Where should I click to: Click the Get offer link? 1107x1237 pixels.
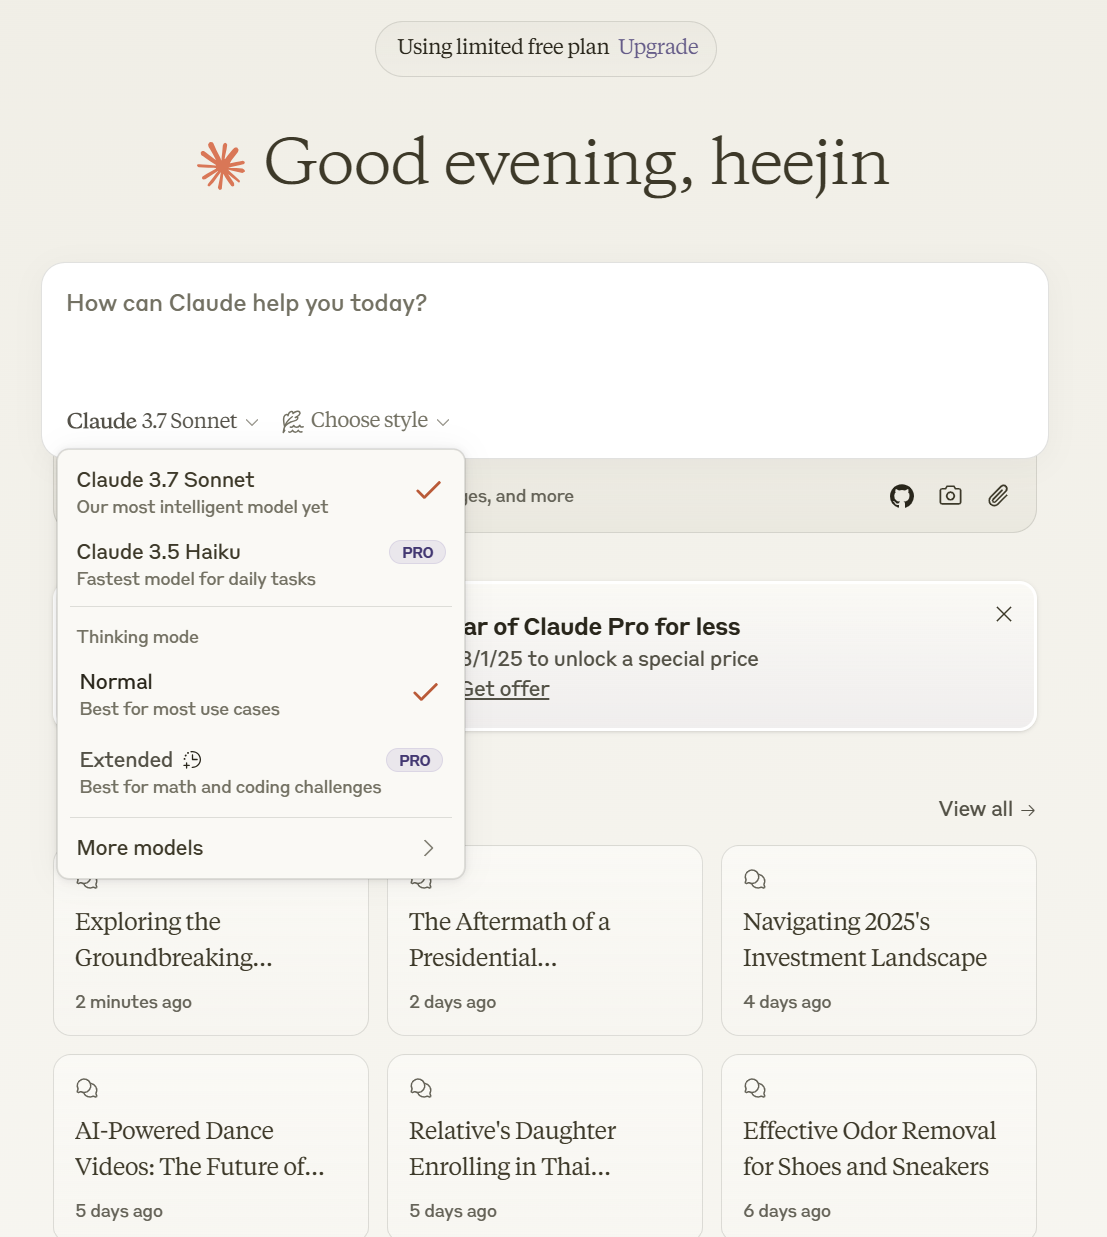click(x=506, y=689)
